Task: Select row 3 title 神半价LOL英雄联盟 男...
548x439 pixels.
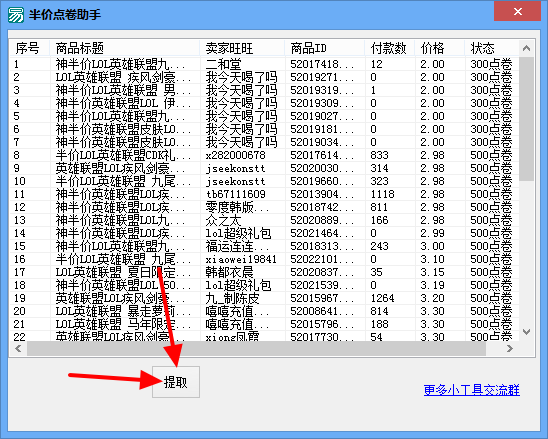Action: coord(123,90)
